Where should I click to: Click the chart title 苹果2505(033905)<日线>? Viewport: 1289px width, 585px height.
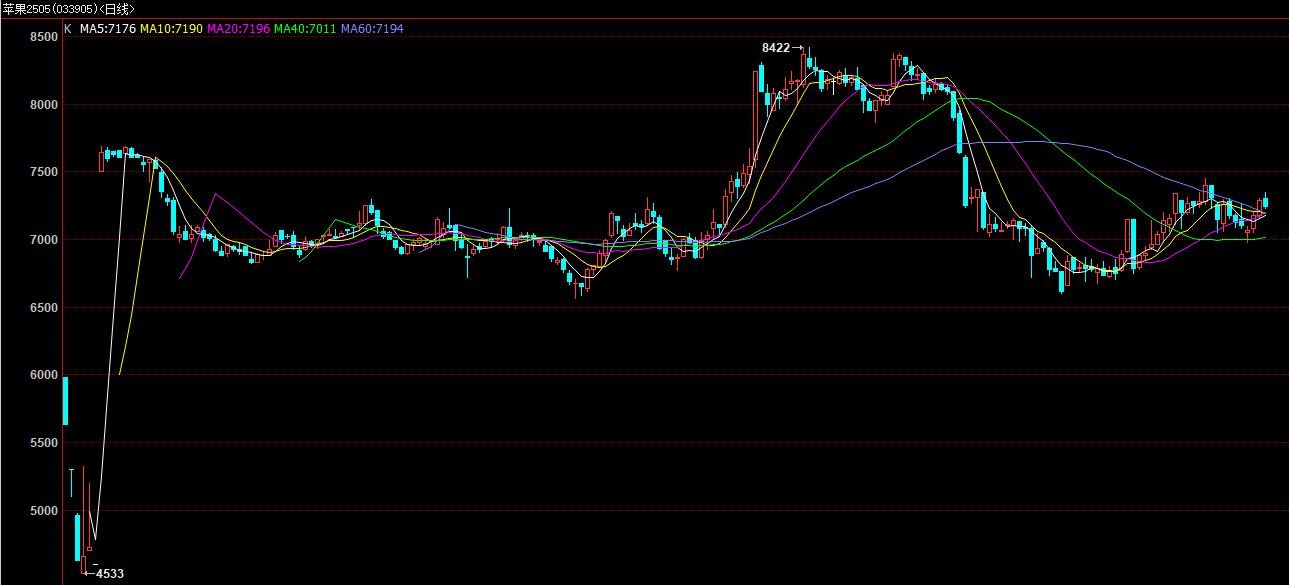[x=69, y=8]
